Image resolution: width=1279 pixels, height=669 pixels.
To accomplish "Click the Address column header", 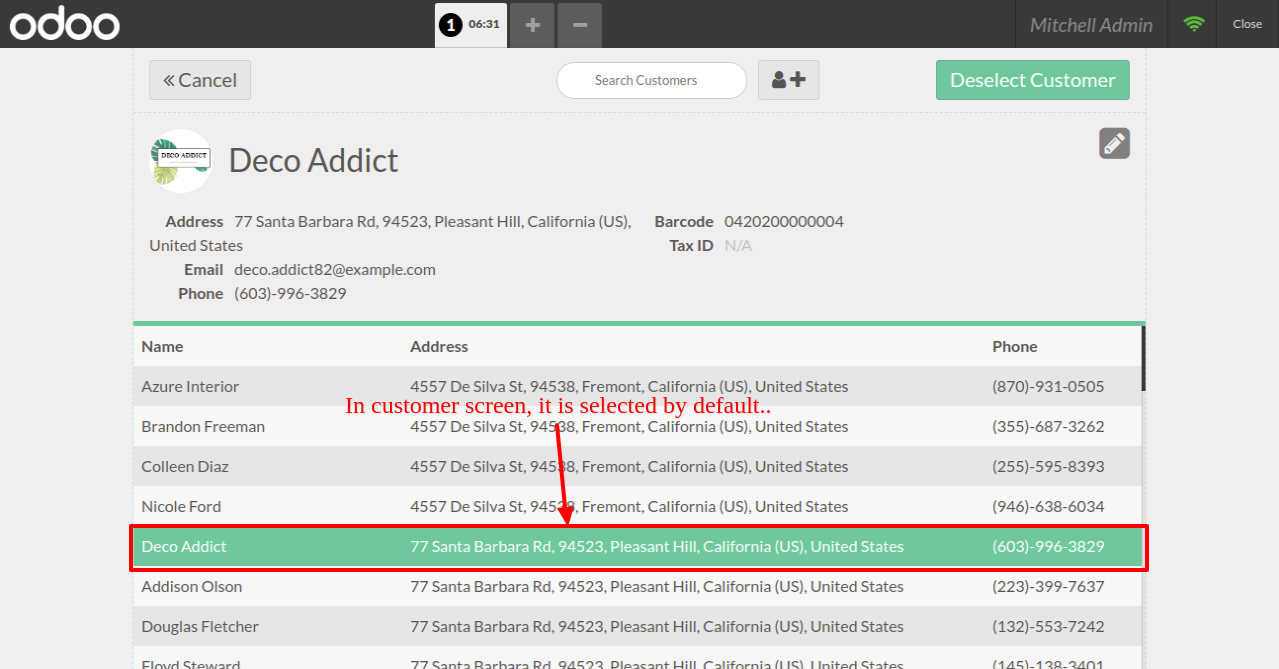I will click(x=439, y=346).
